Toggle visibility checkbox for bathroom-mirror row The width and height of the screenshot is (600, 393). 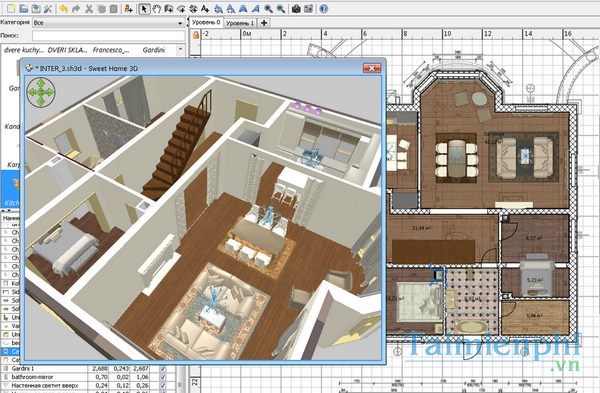tap(163, 377)
